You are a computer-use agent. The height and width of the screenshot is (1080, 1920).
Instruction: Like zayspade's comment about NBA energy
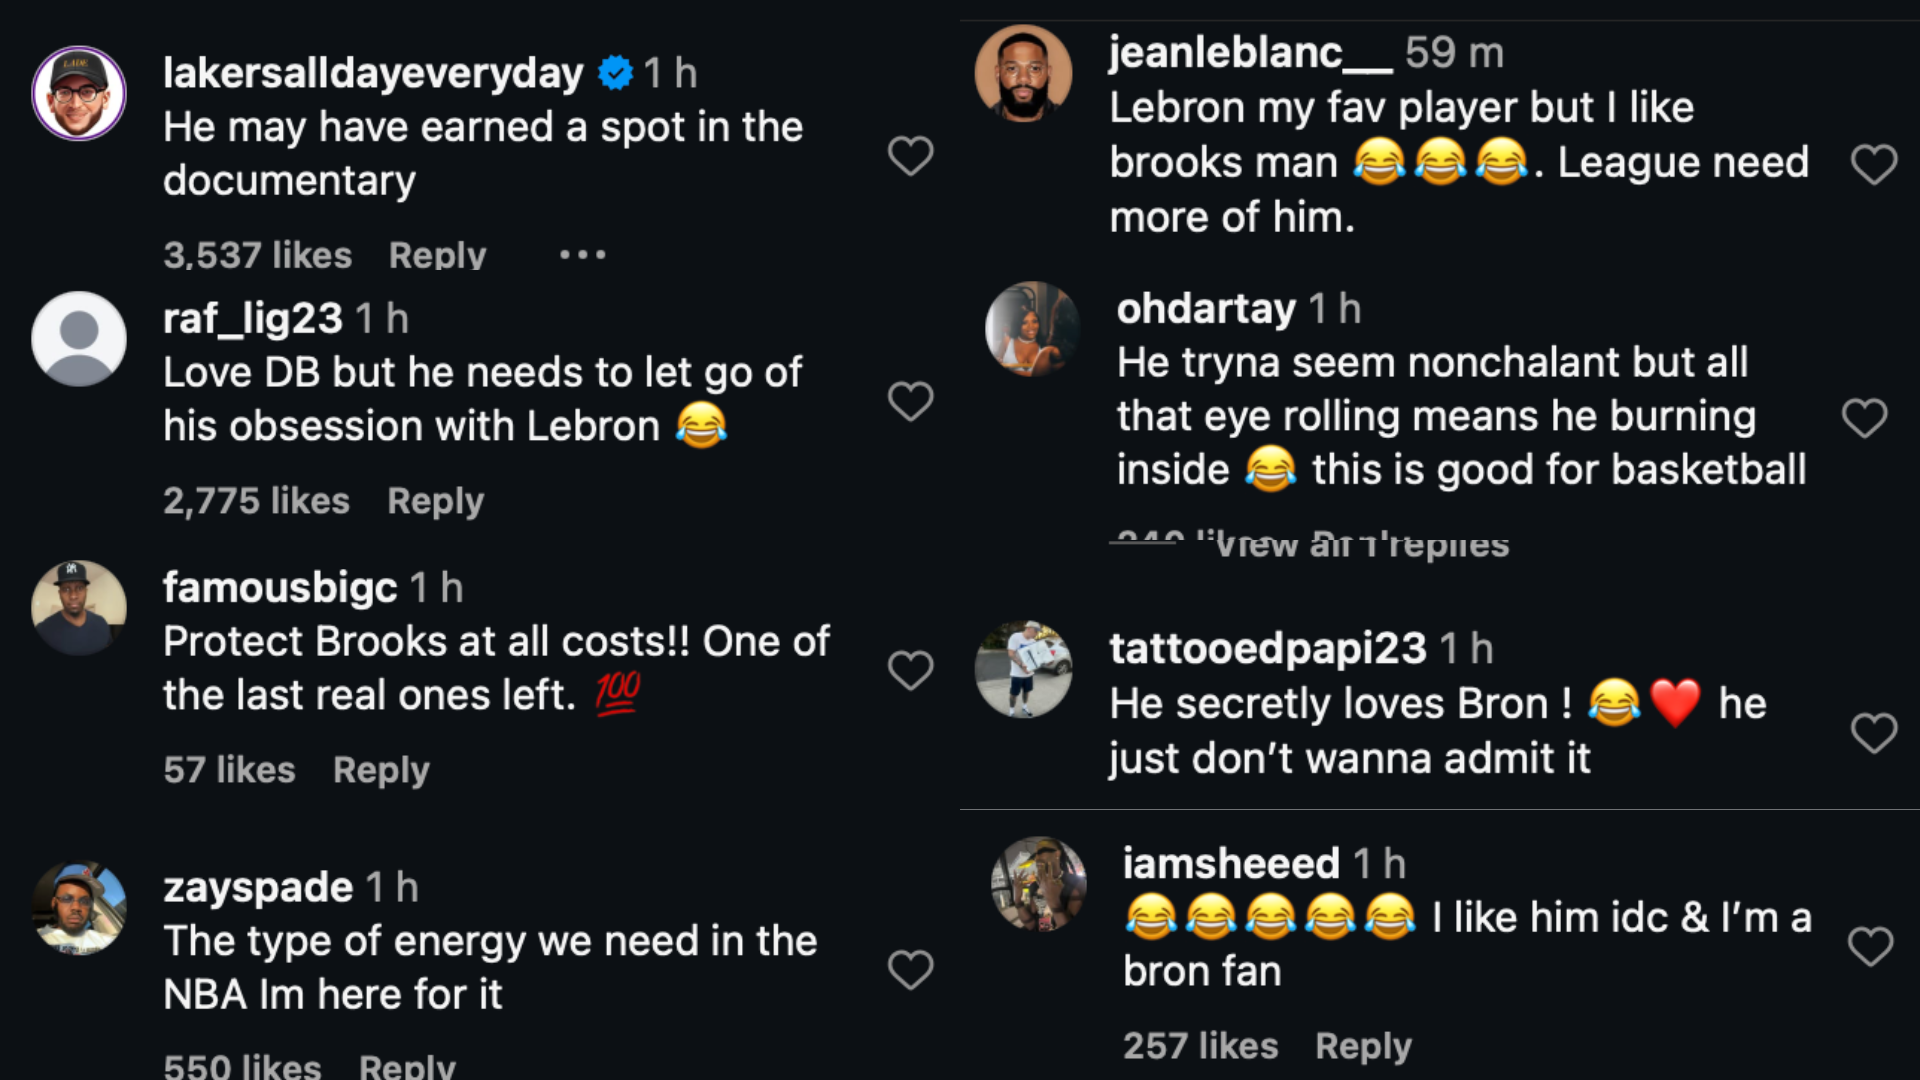[x=910, y=970]
